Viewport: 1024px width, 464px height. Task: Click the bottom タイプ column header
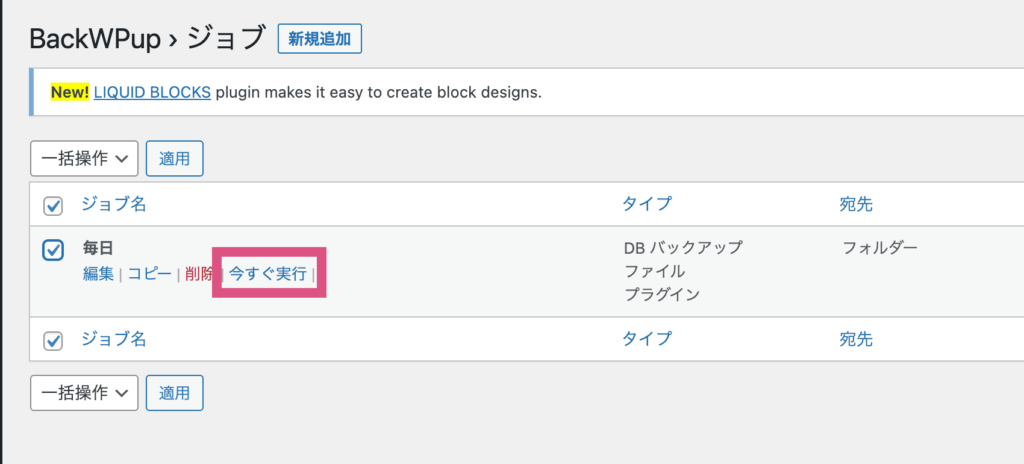click(647, 339)
